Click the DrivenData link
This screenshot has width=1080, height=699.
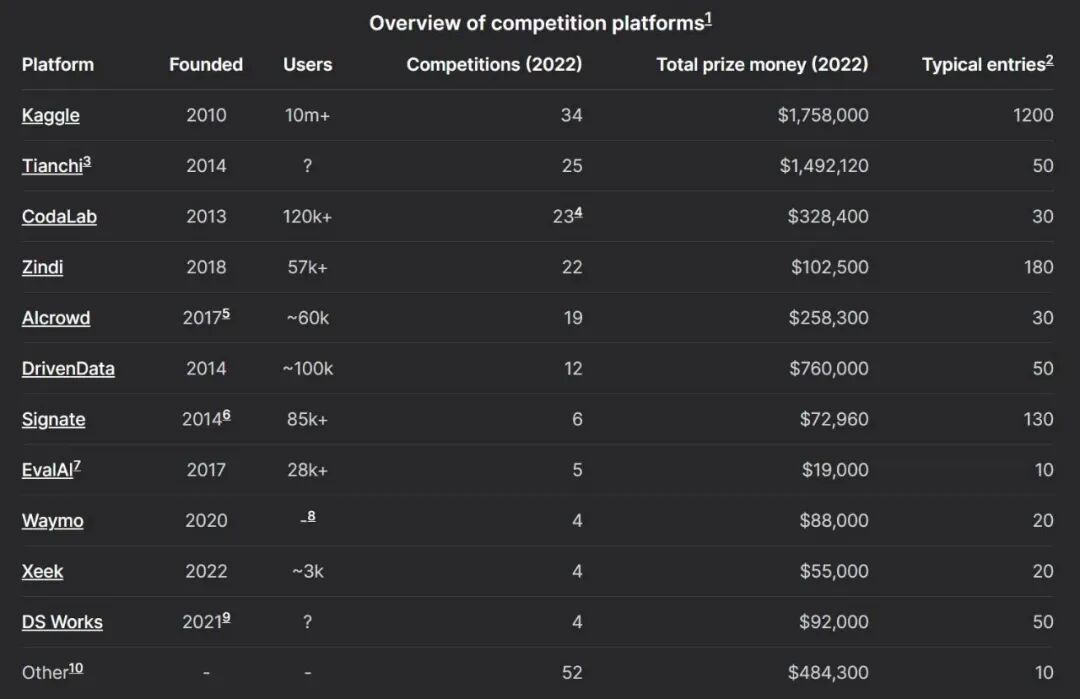click(68, 368)
